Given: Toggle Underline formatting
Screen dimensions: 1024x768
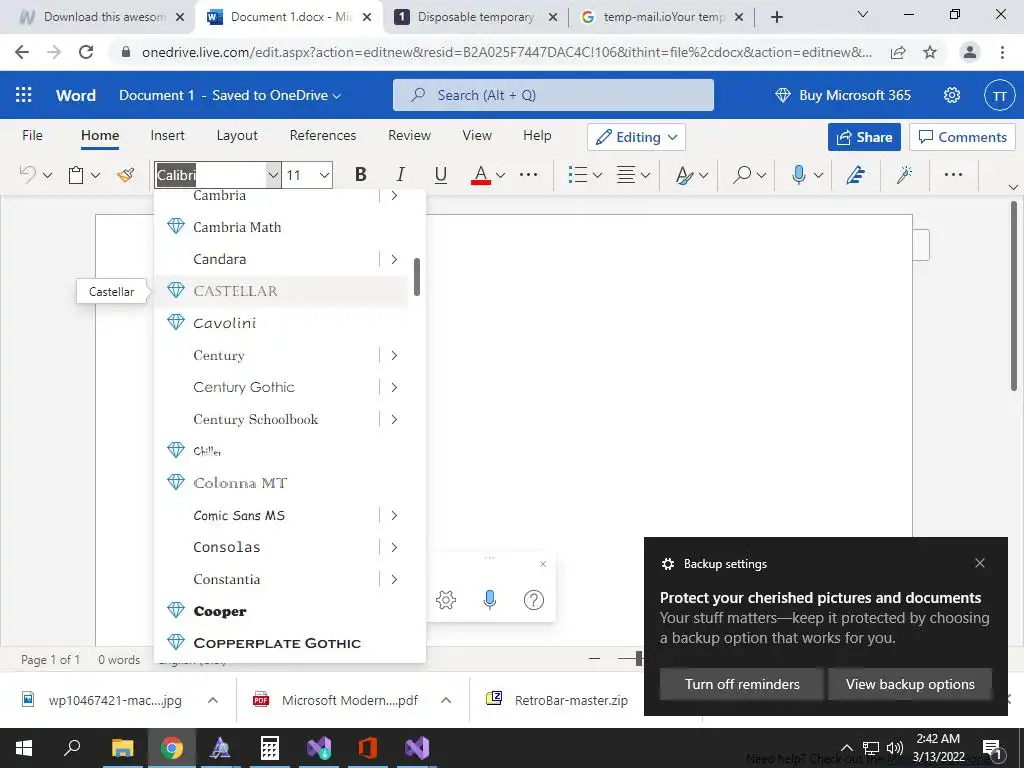Looking at the screenshot, I should [441, 174].
